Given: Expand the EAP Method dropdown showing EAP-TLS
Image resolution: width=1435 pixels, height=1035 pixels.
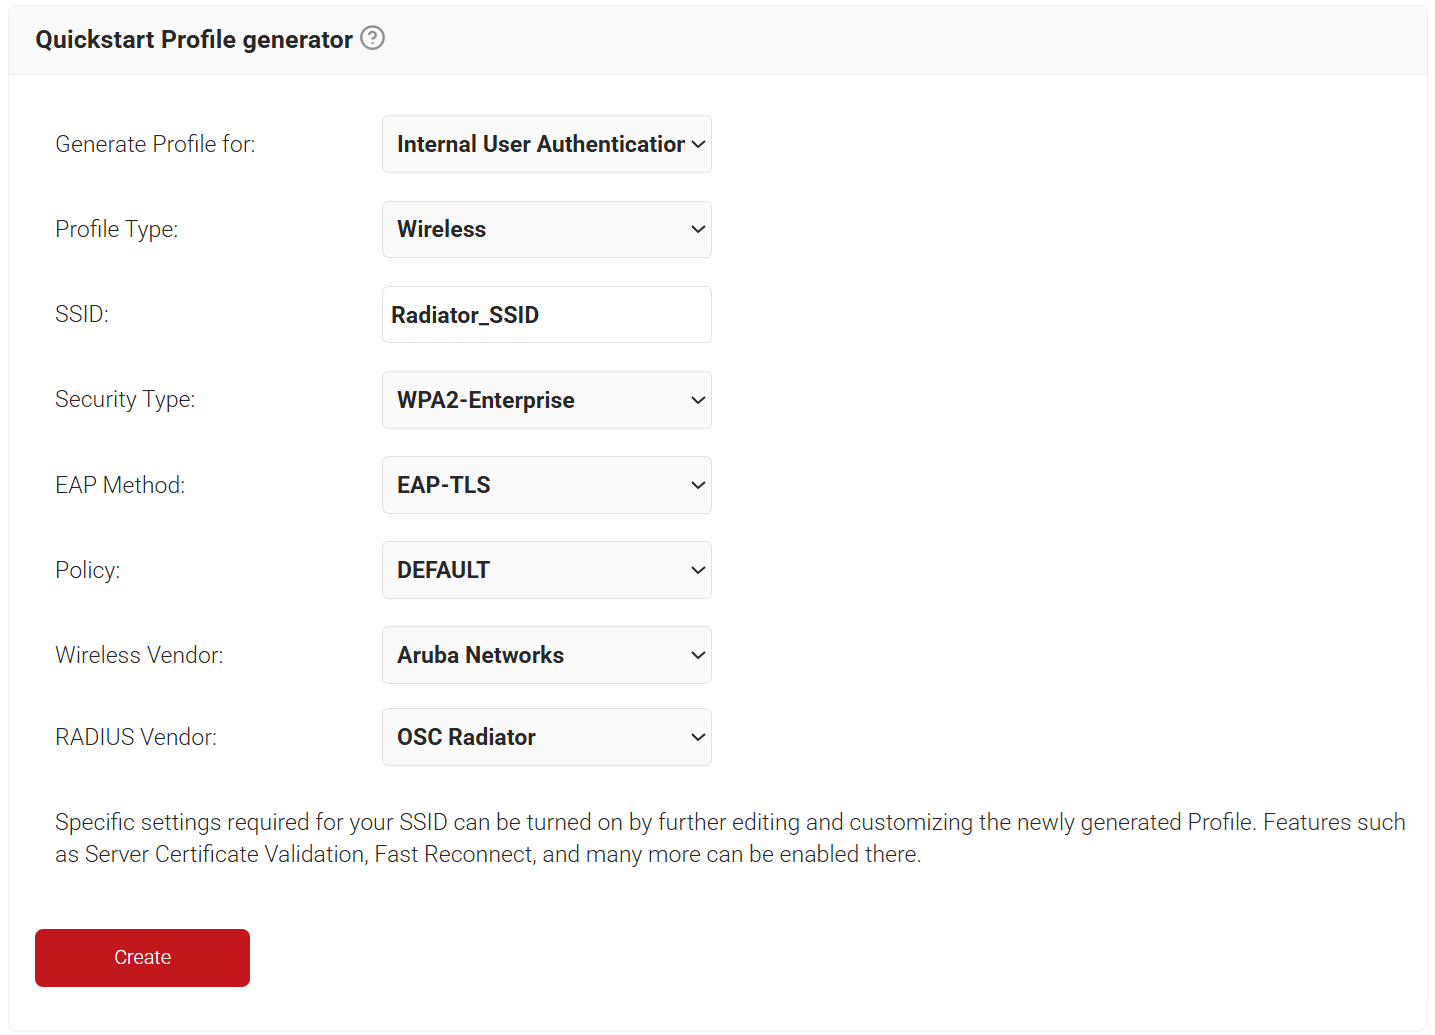Looking at the screenshot, I should pyautogui.click(x=546, y=485).
